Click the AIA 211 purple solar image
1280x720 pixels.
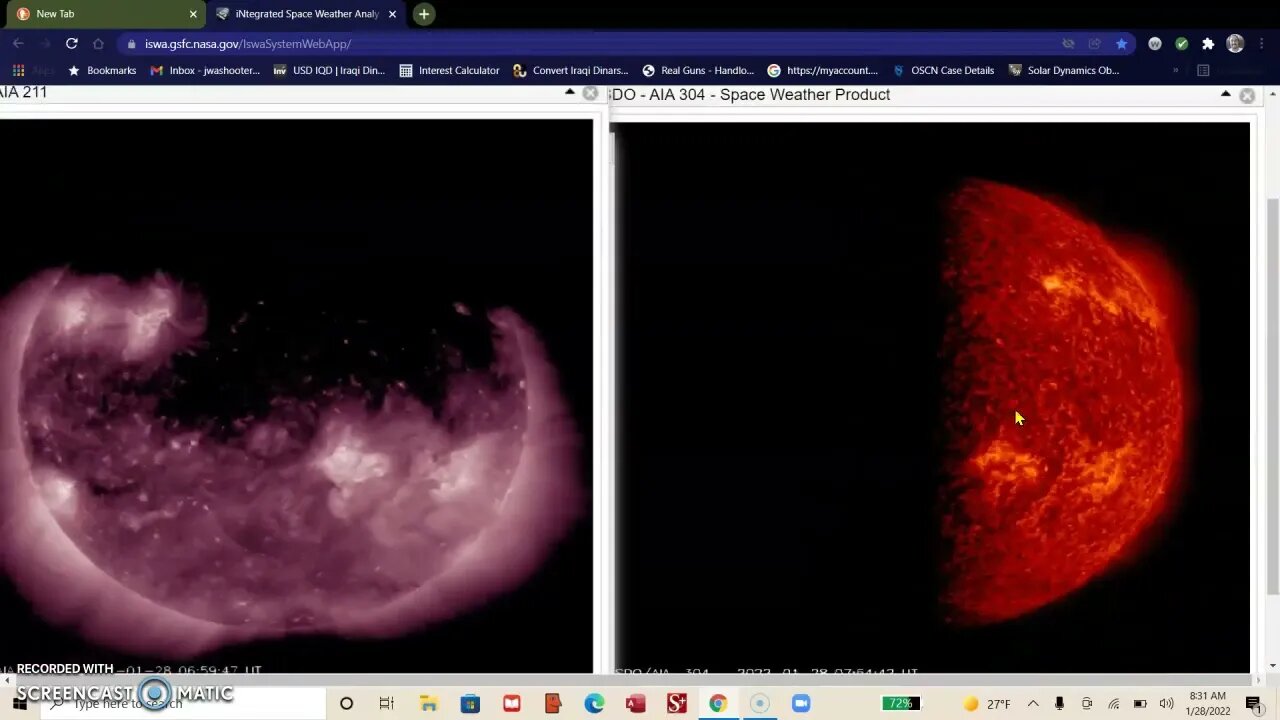click(x=296, y=396)
